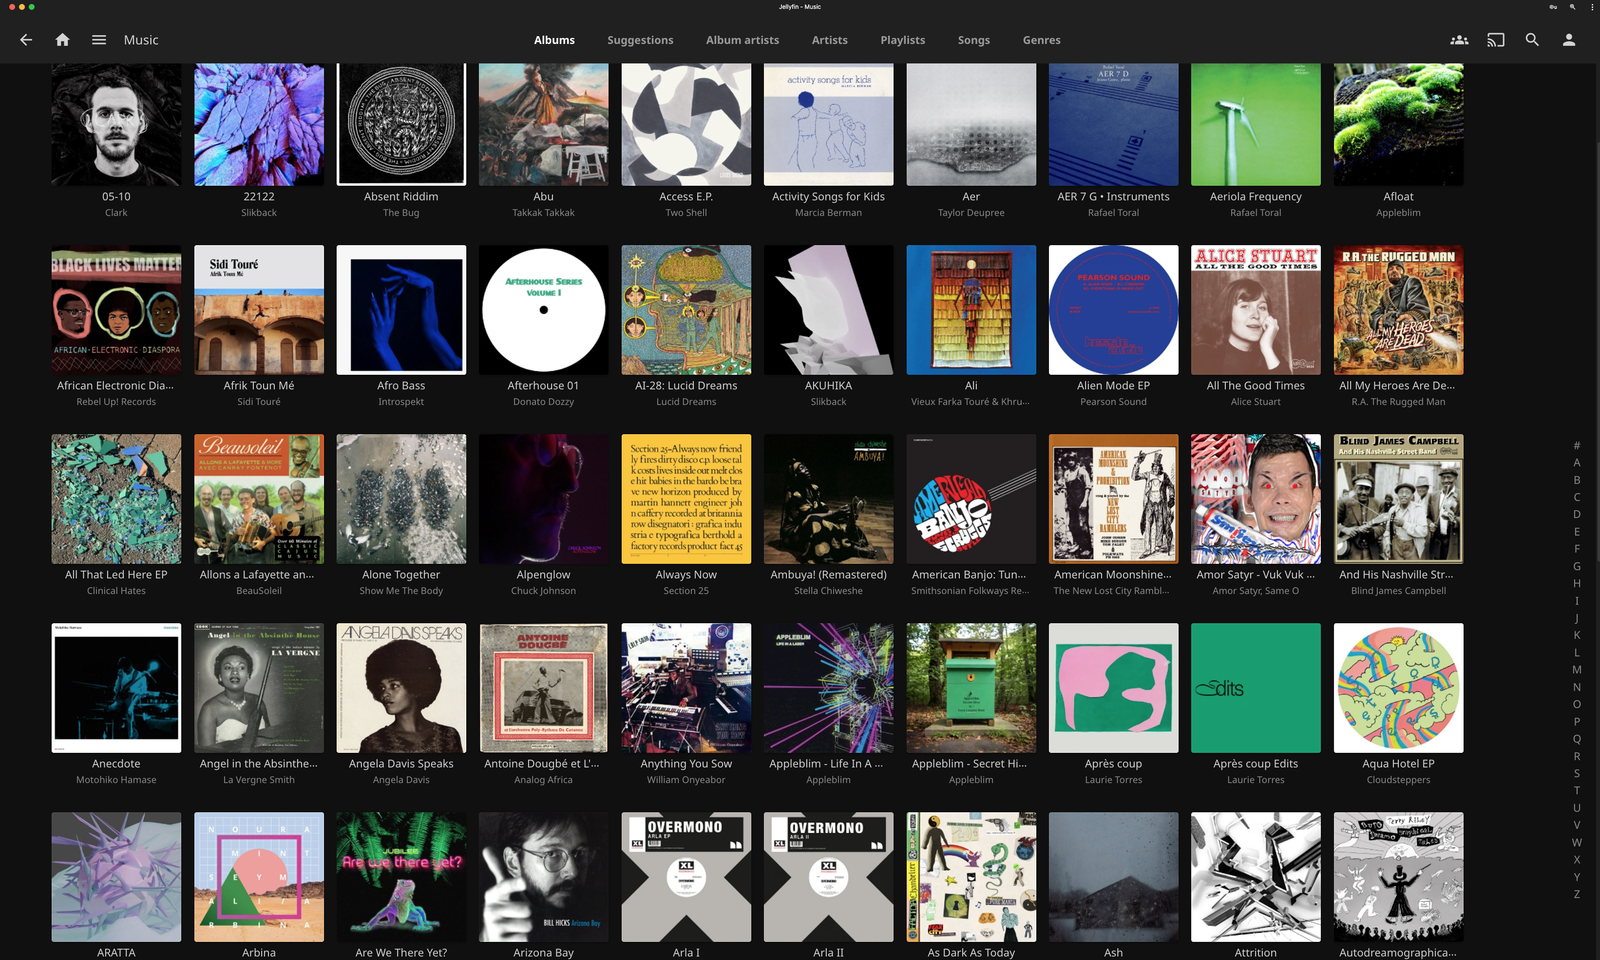Click the artist link Motohiko Hamase

click(x=116, y=780)
